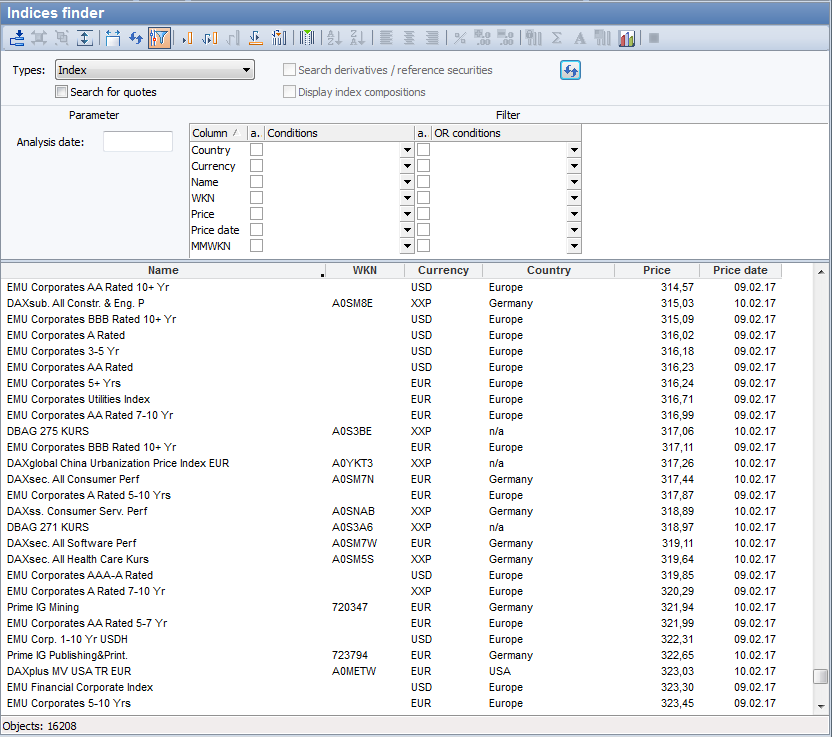The image size is (832, 737).
Task: Tick the Country filter row checkbox
Action: (256, 150)
